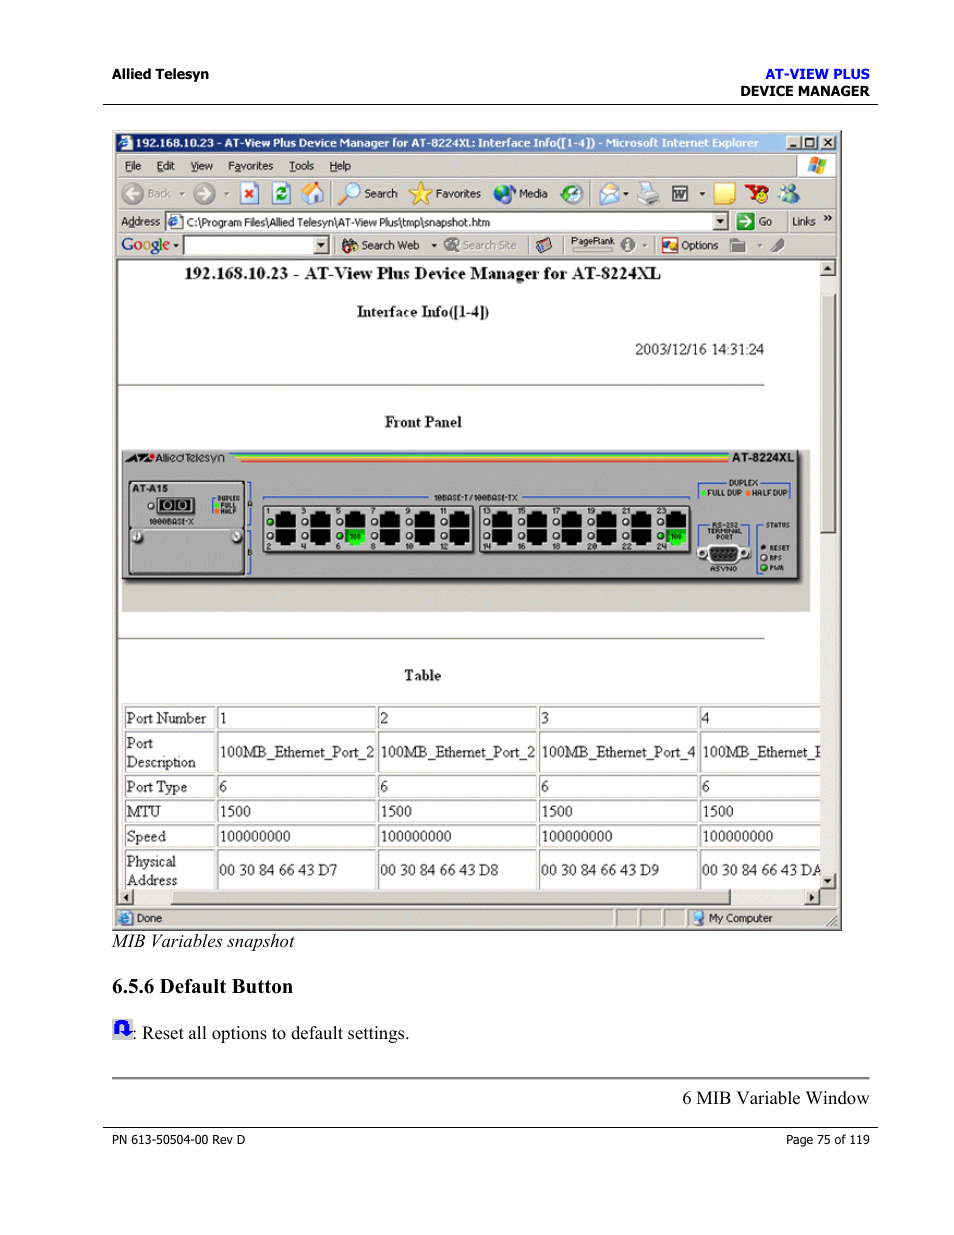Open the Edit button dropdown arrow
Screen dimensions: 954x1235
[x=702, y=194]
